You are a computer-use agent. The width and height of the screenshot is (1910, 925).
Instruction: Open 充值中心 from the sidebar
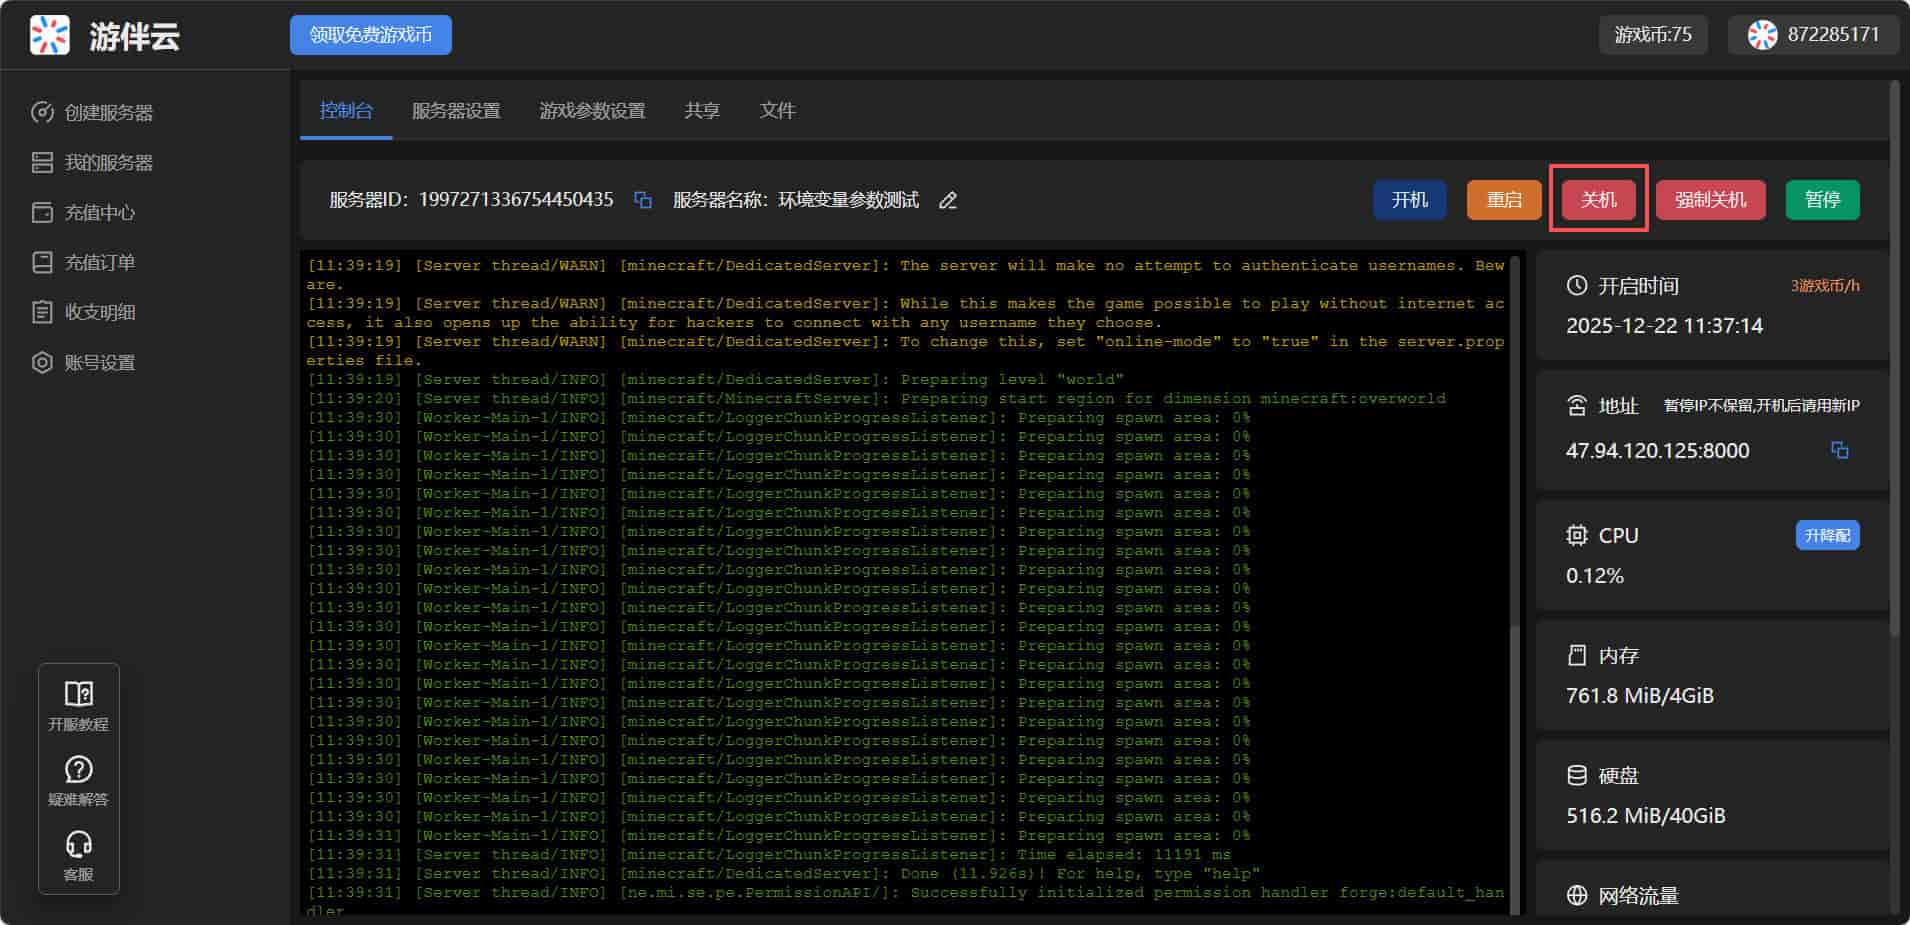(99, 212)
